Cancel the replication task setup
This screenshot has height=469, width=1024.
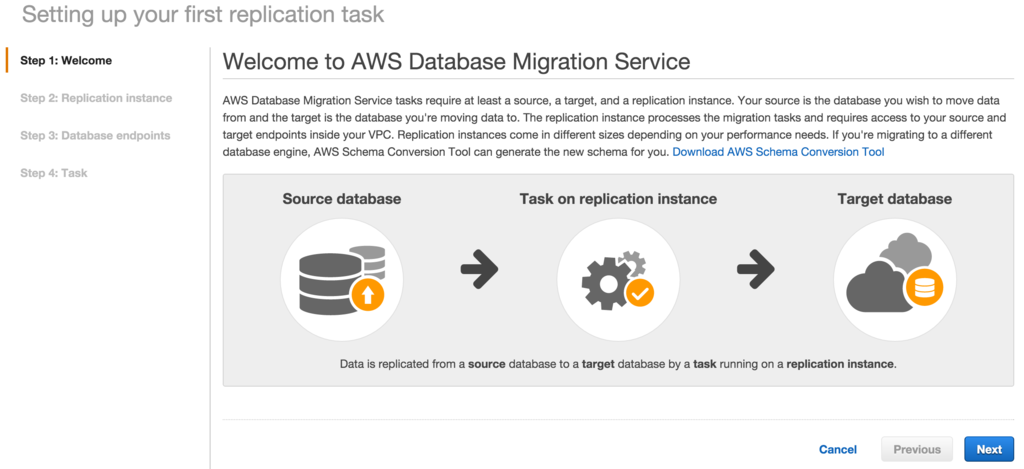coord(838,449)
